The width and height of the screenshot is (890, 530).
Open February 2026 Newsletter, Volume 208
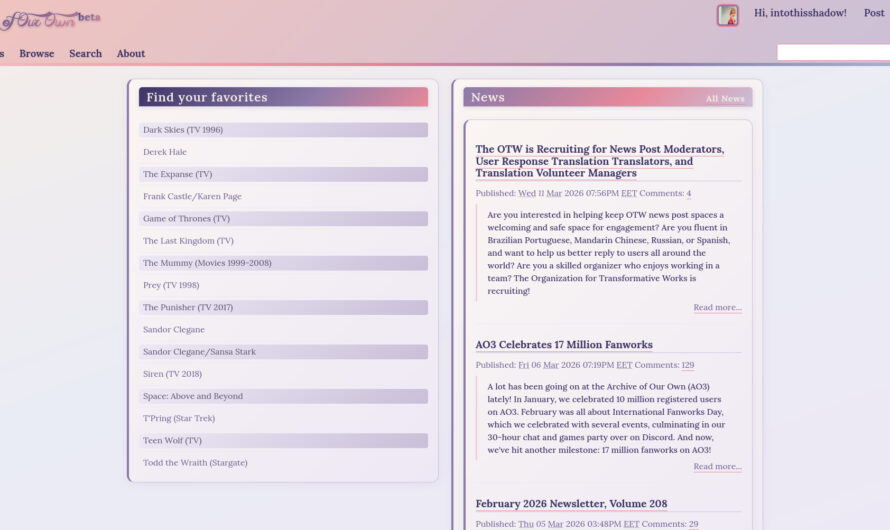click(571, 503)
